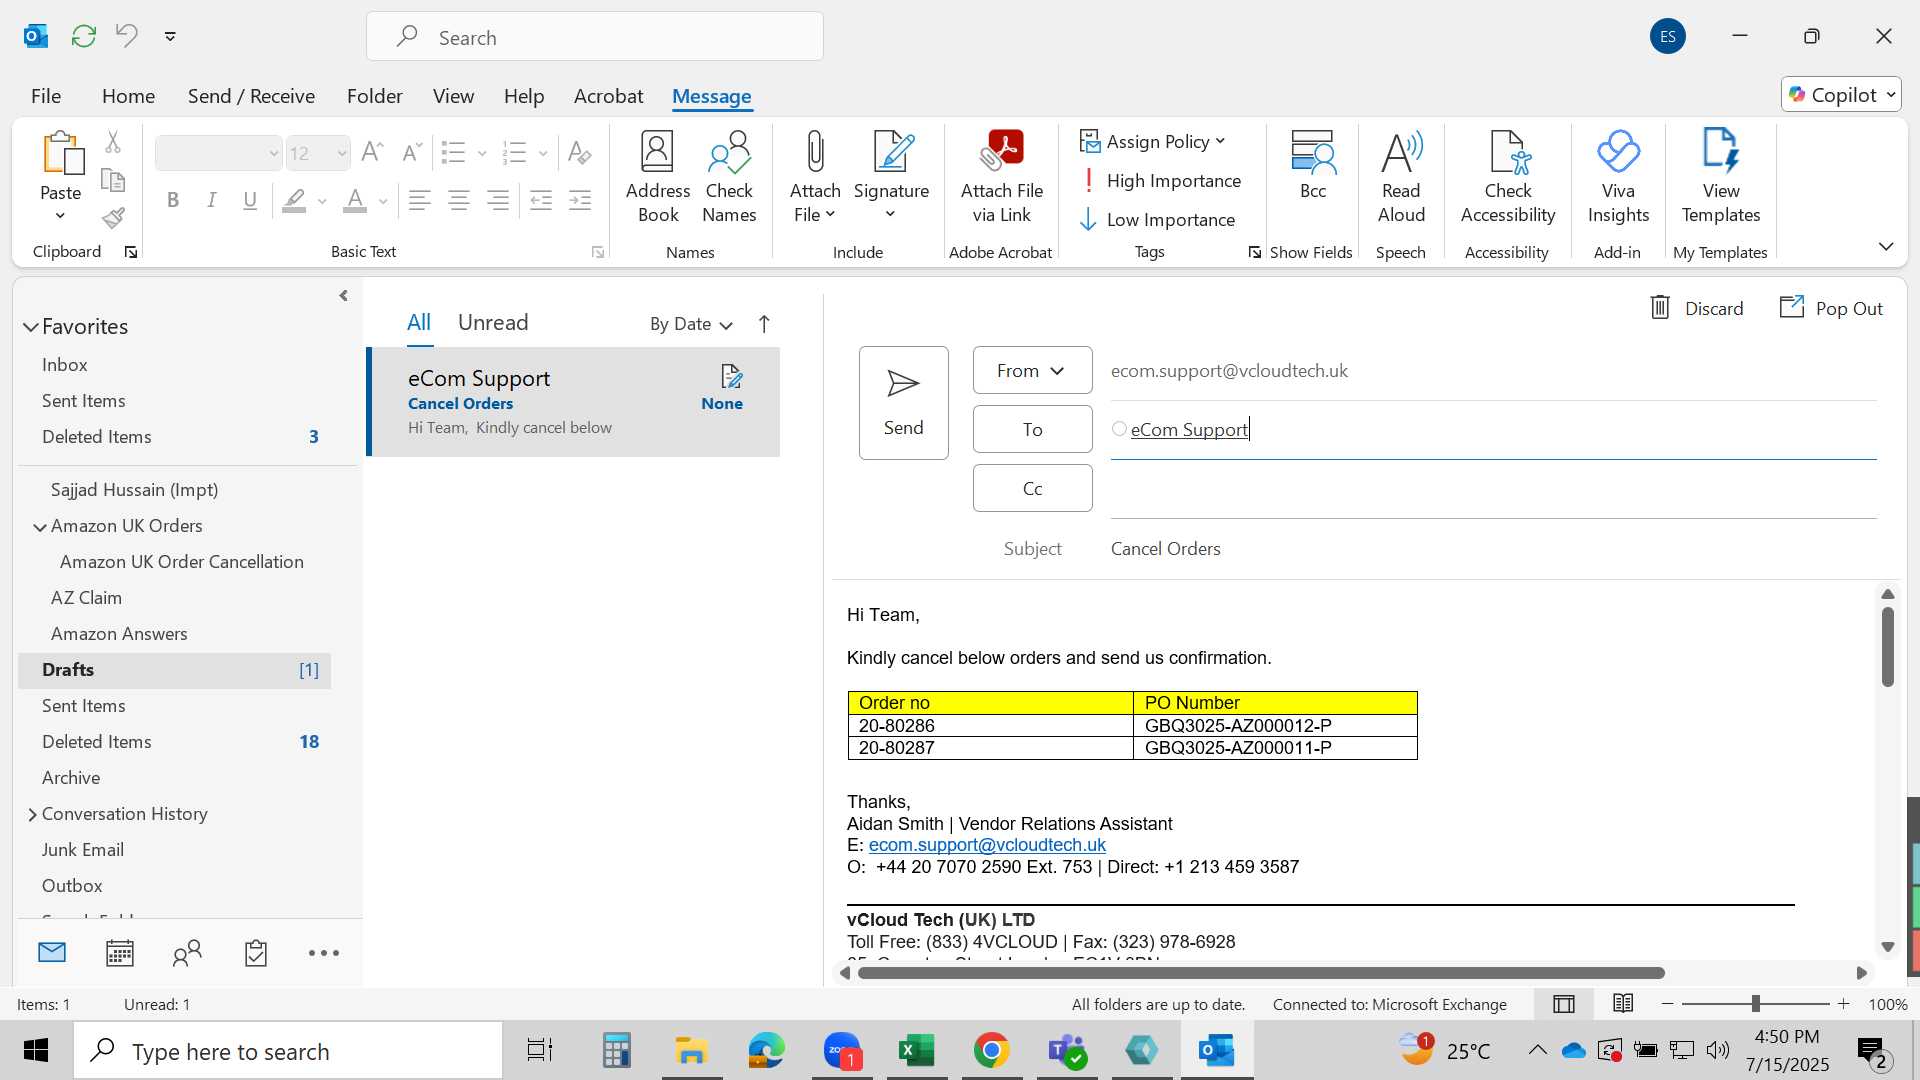
Task: Toggle High Importance tag
Action: coord(1161,181)
